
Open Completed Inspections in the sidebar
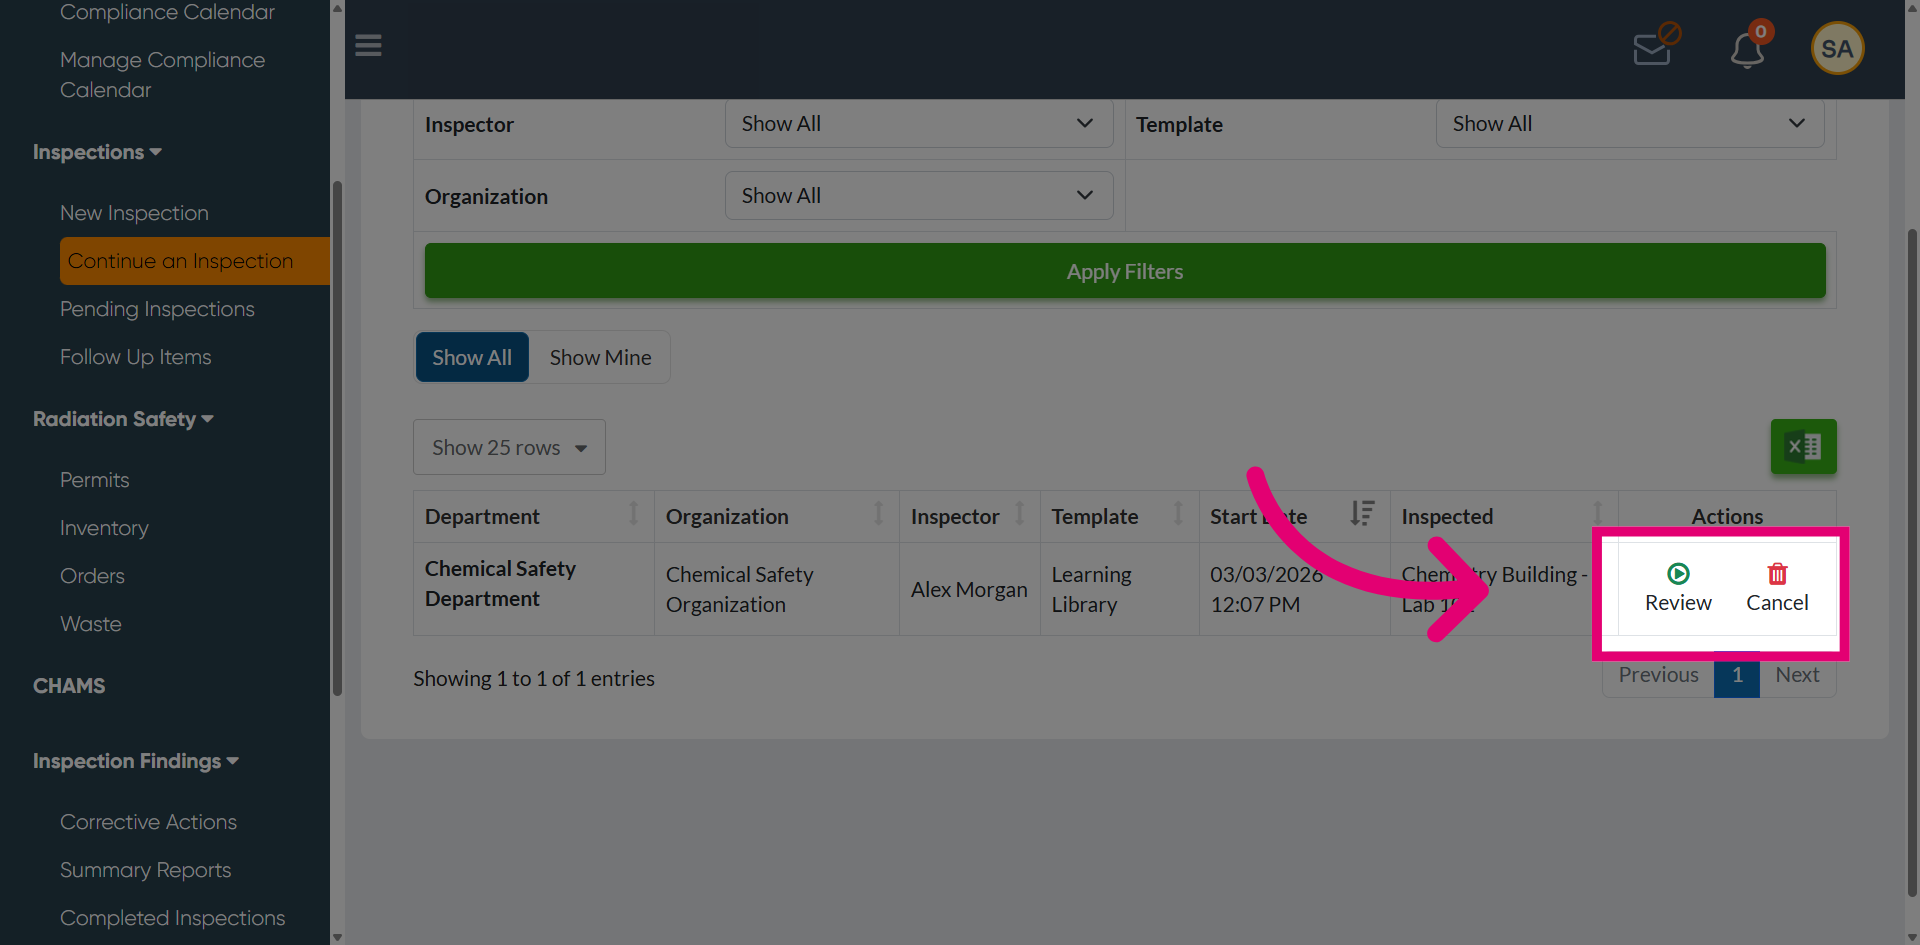coord(172,918)
